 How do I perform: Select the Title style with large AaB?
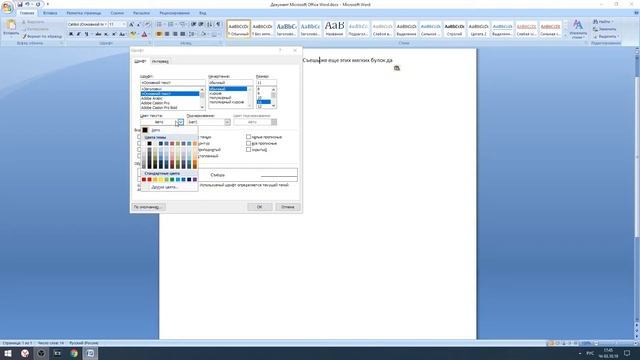point(334,29)
